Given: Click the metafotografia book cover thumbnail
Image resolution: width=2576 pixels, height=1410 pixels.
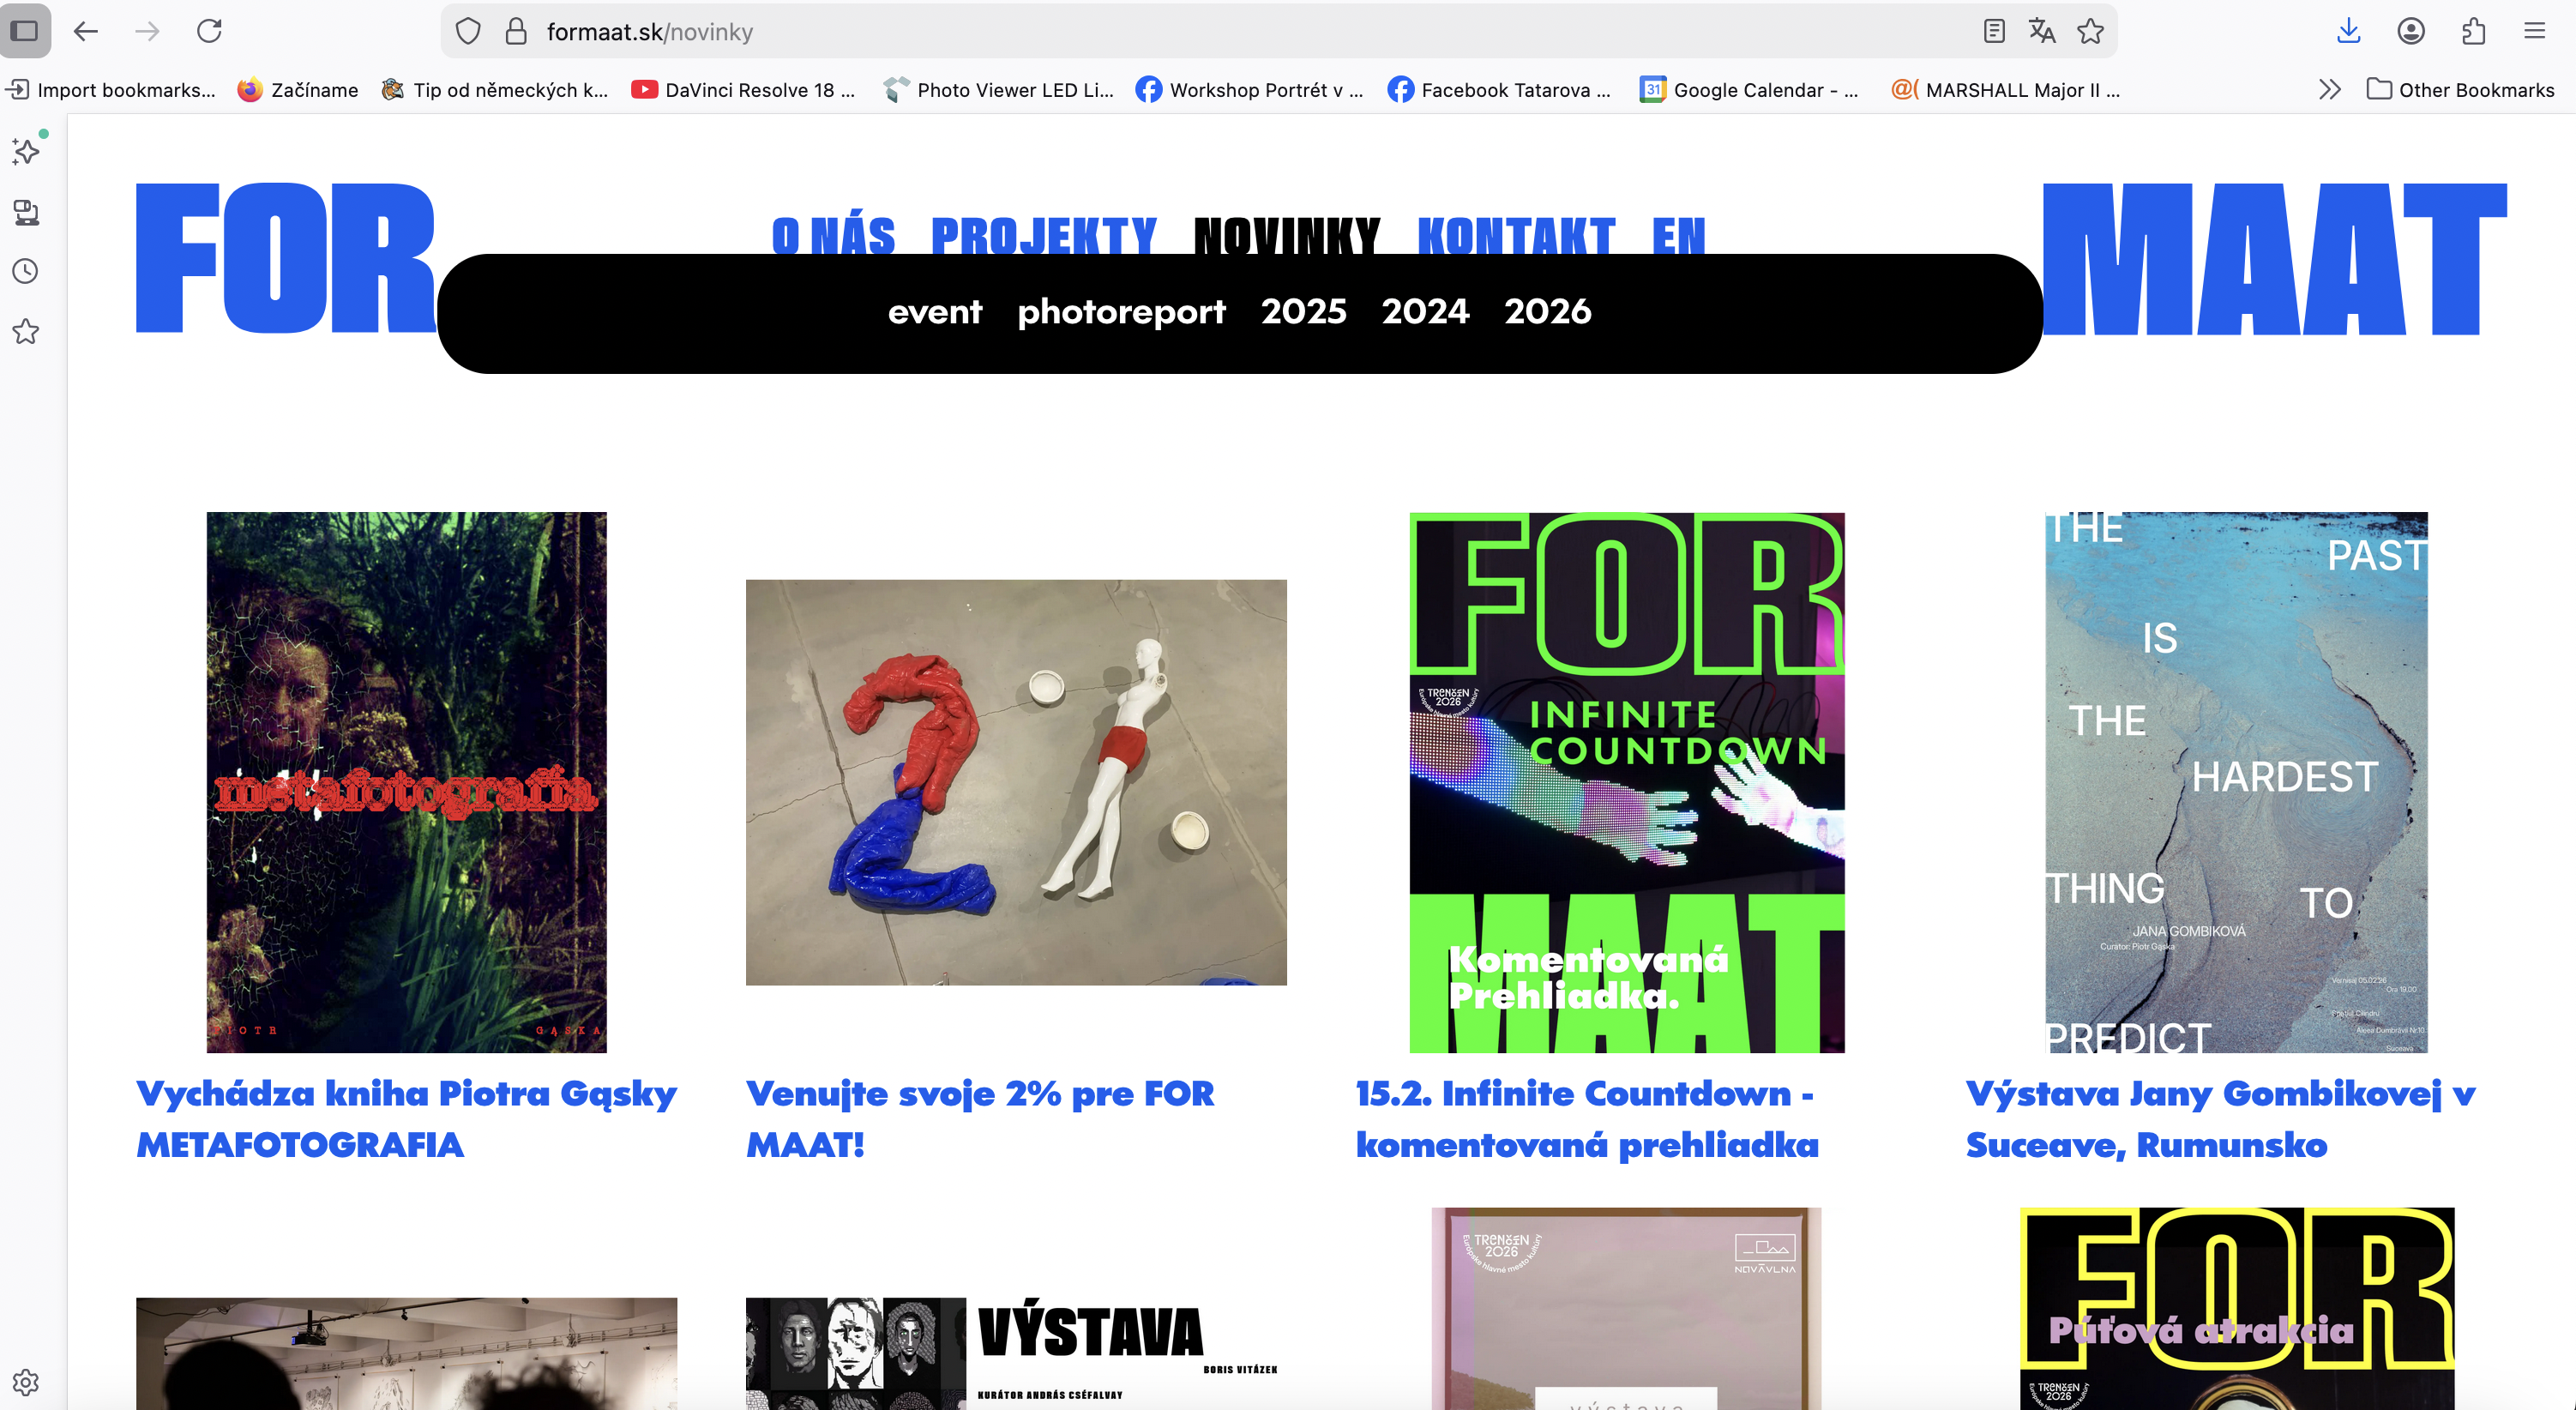Looking at the screenshot, I should [x=406, y=782].
